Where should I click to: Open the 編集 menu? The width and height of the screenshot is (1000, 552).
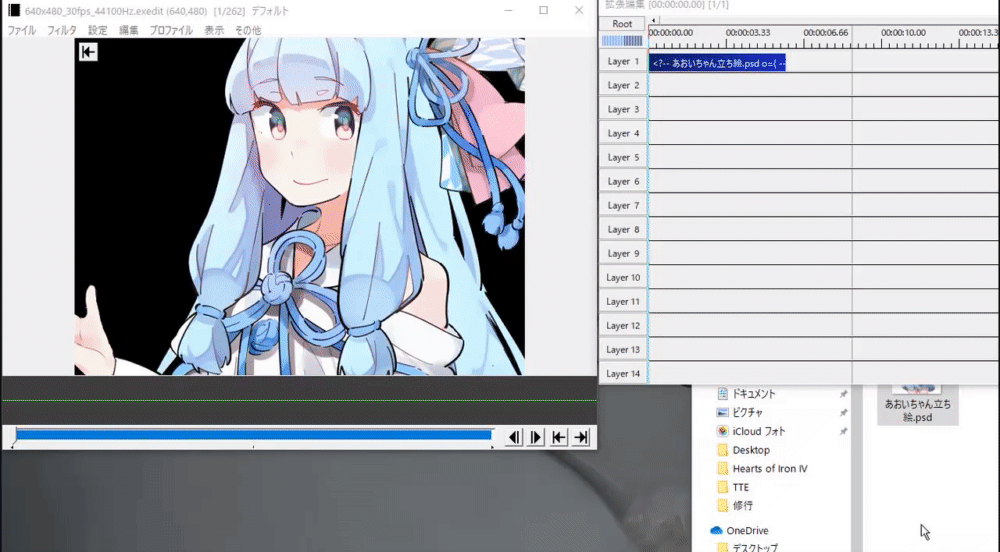point(128,30)
